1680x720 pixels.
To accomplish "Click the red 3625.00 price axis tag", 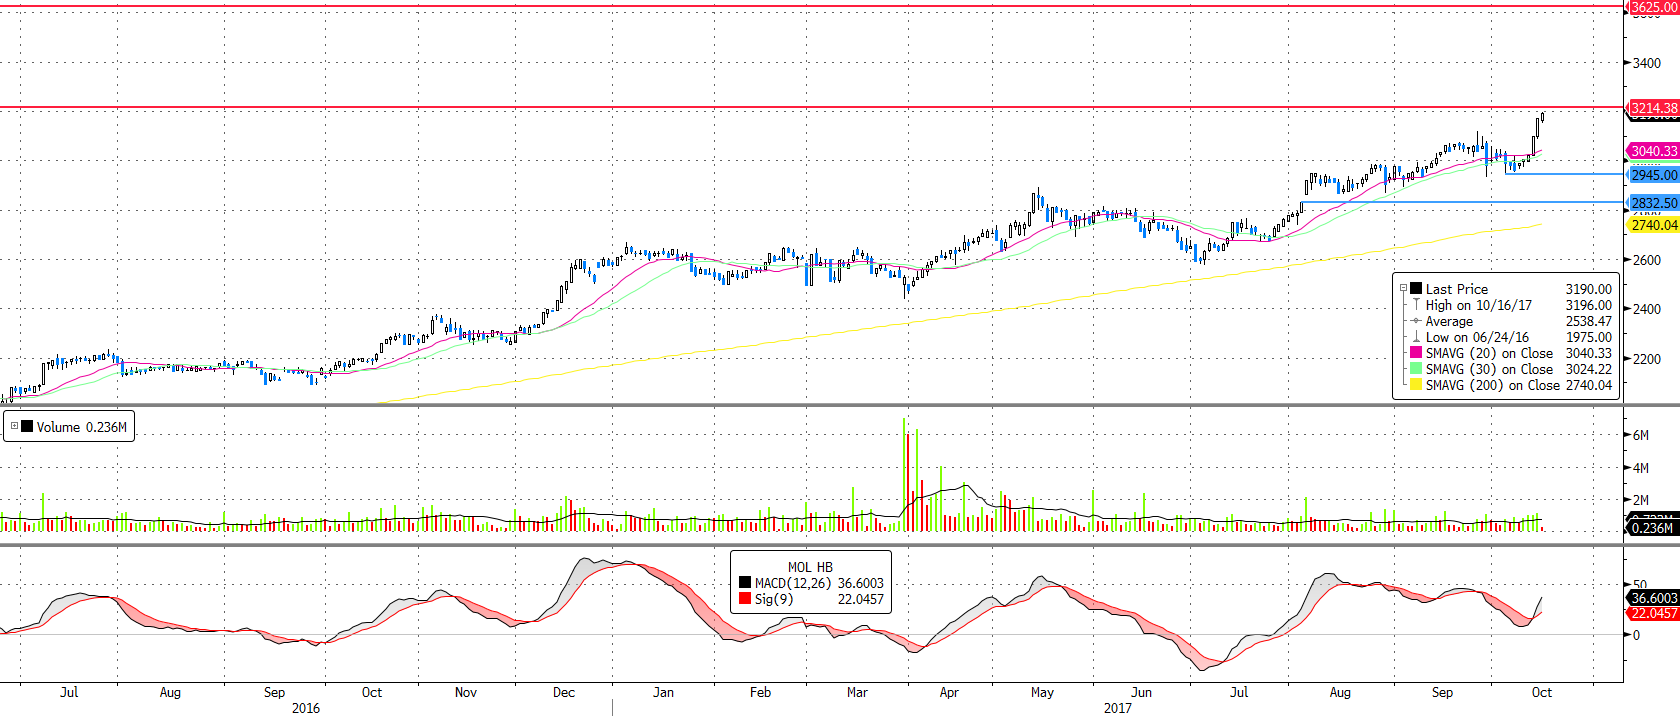I will tap(1654, 7).
